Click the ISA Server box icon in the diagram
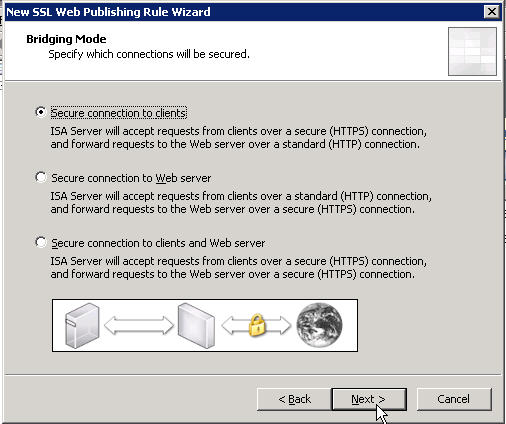This screenshot has height=424, width=506. (196, 325)
